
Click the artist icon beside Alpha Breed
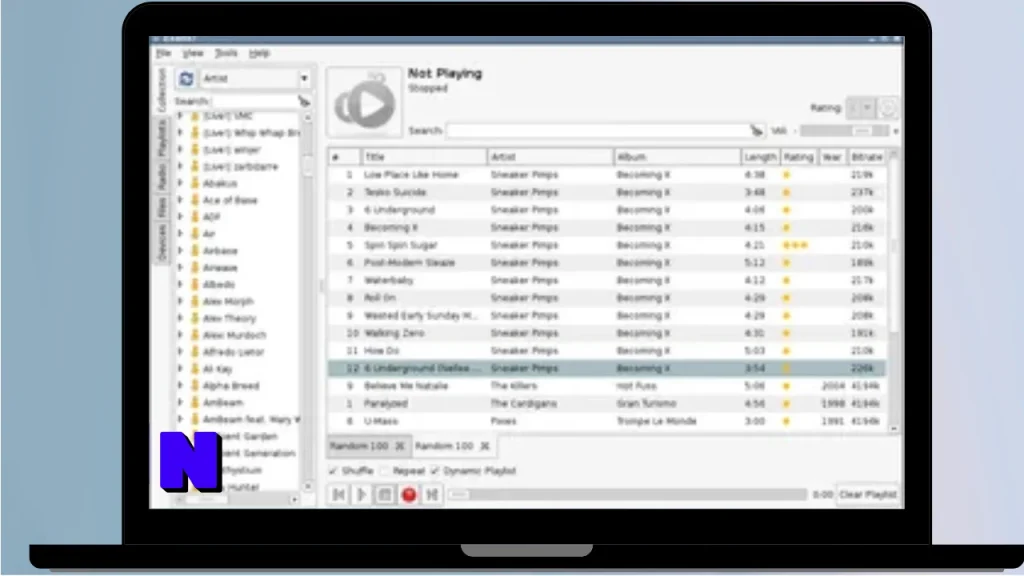pyautogui.click(x=195, y=385)
